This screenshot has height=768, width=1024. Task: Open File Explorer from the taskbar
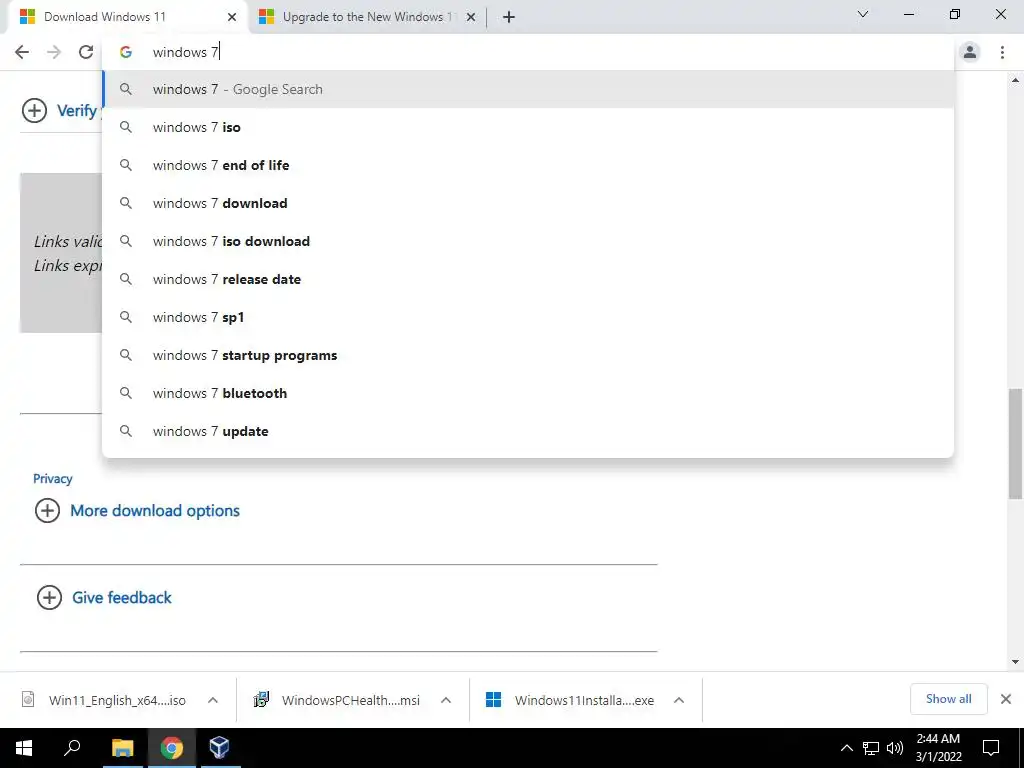122,748
